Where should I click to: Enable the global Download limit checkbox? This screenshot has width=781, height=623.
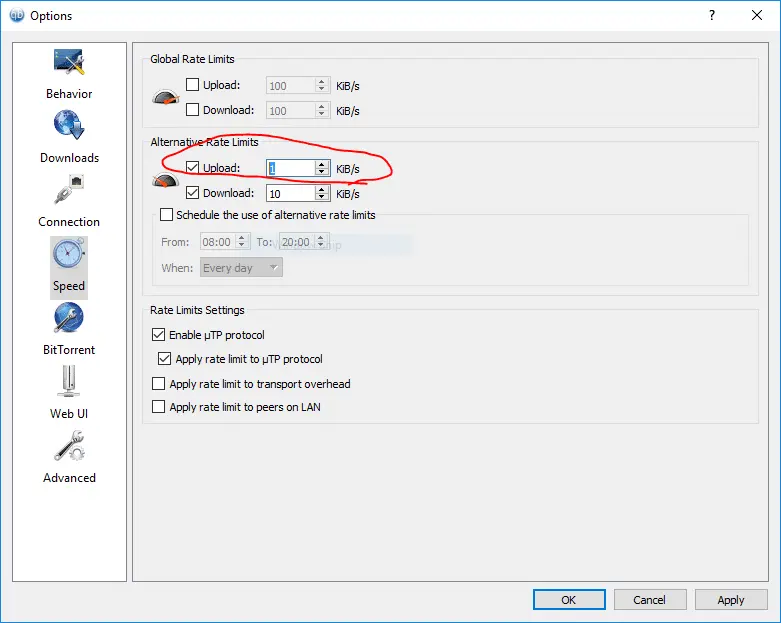point(192,110)
